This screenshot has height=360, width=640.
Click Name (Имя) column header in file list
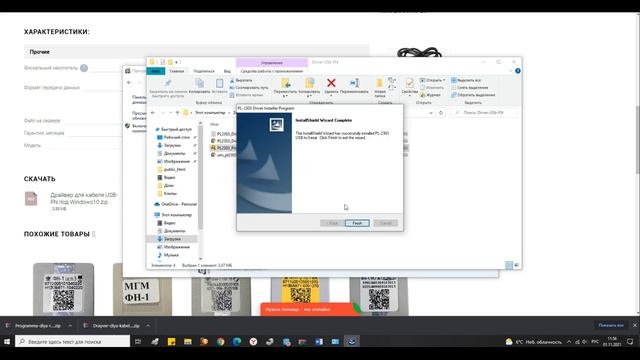pyautogui.click(x=214, y=124)
